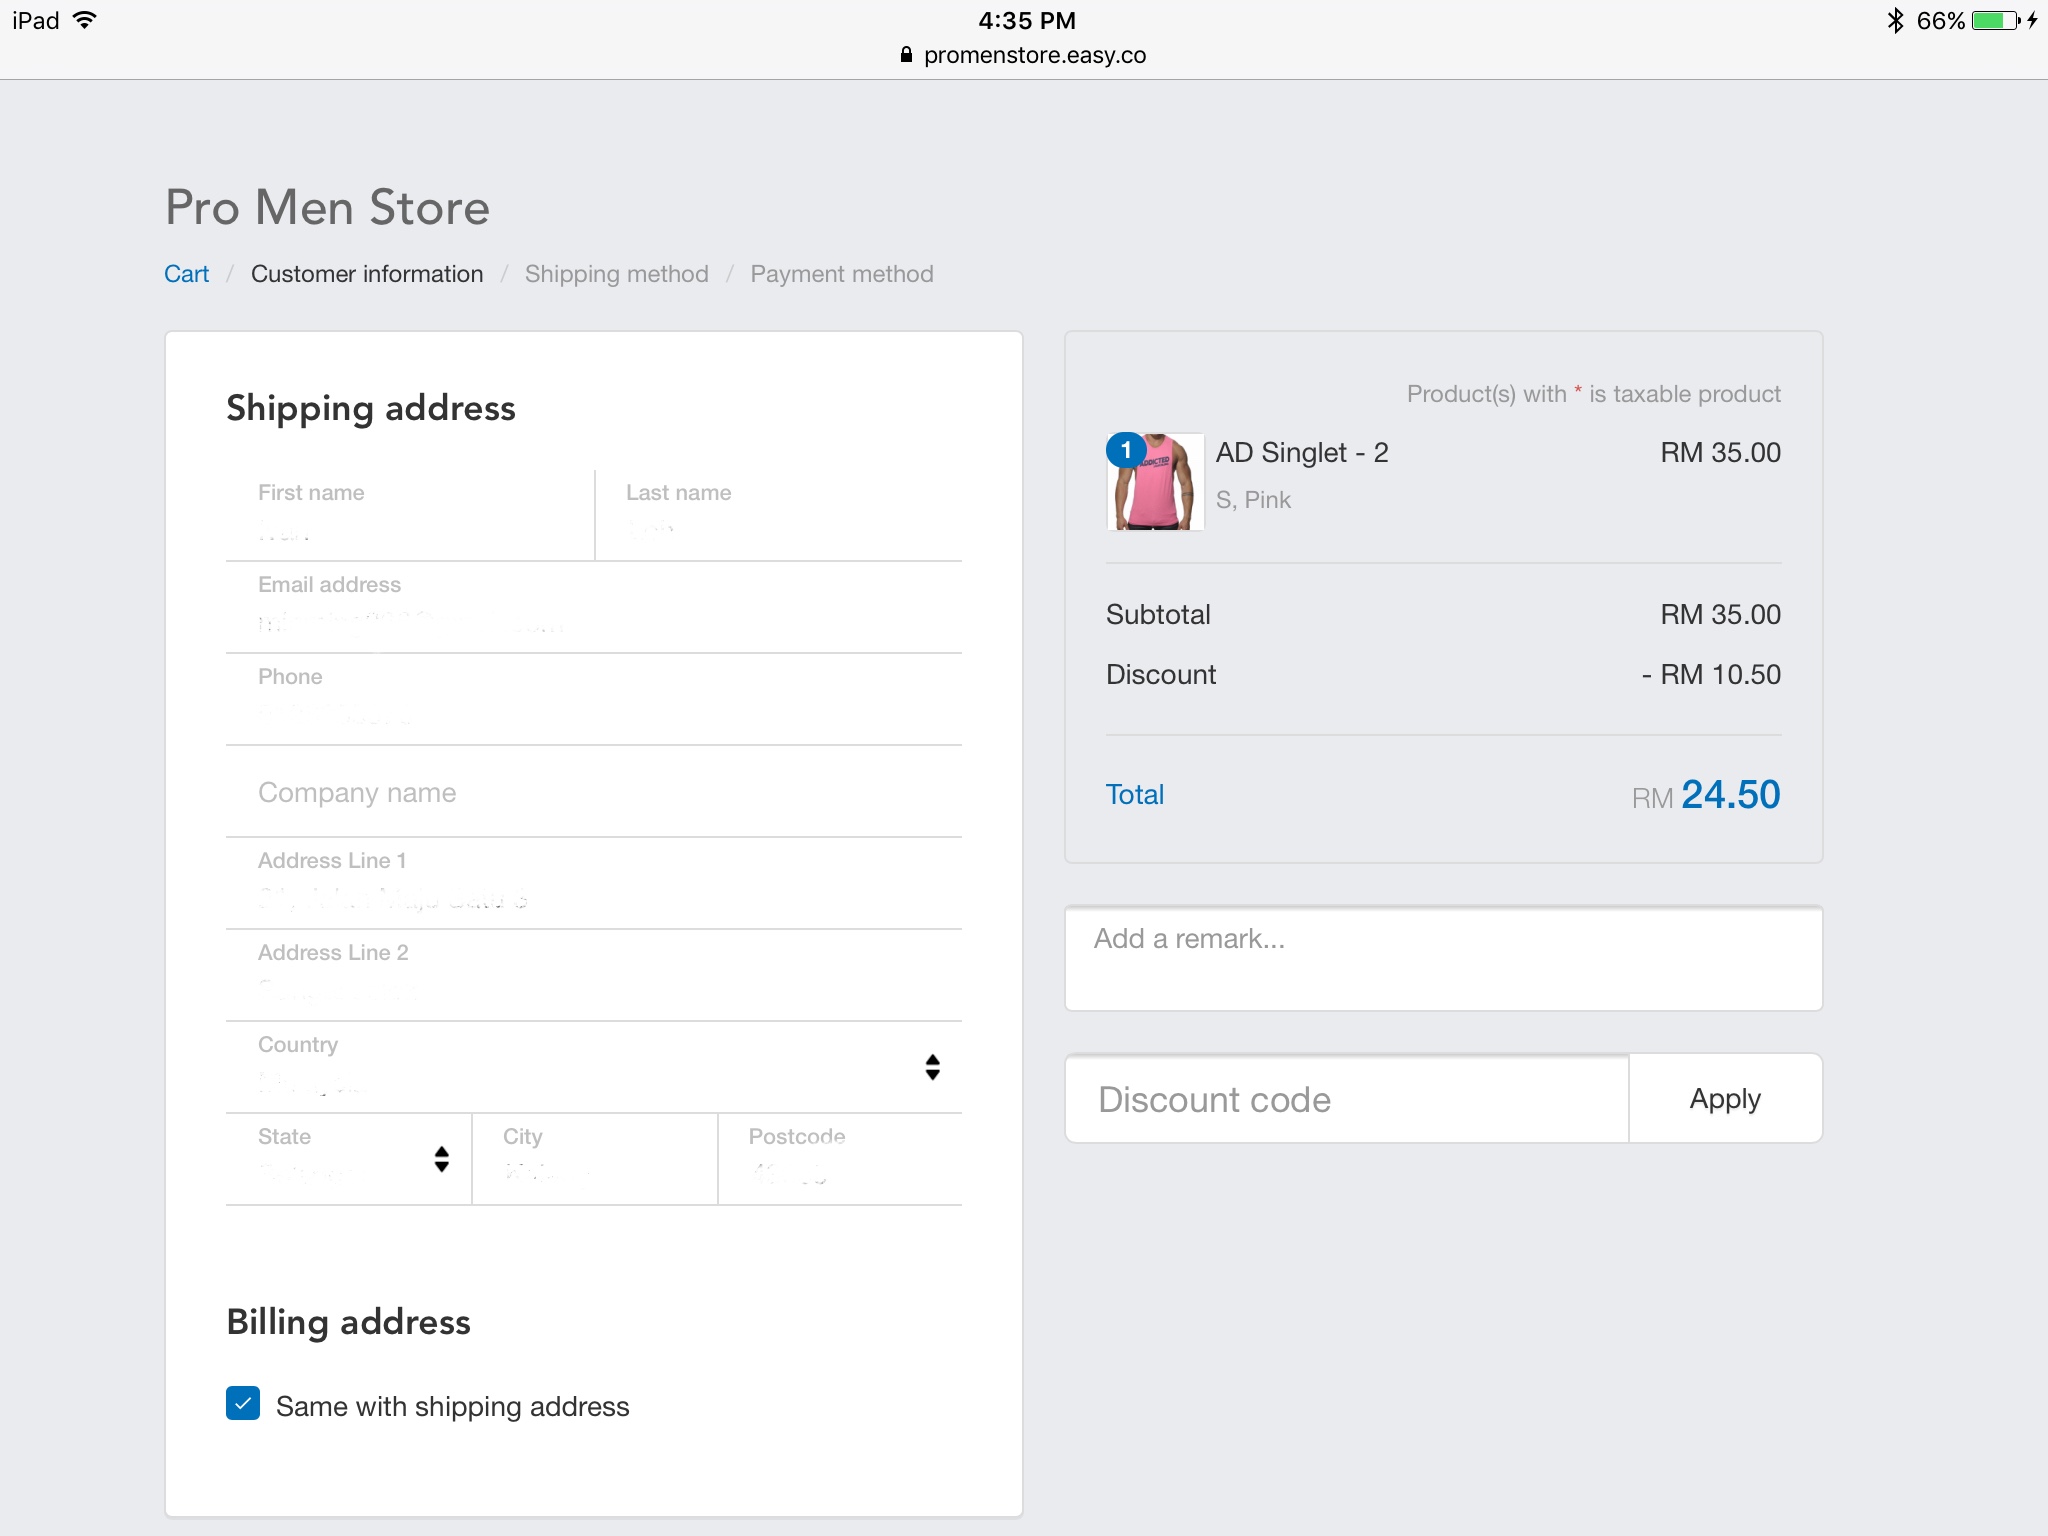Click into the Discount code field
The width and height of the screenshot is (2048, 1536).
click(x=1346, y=1099)
